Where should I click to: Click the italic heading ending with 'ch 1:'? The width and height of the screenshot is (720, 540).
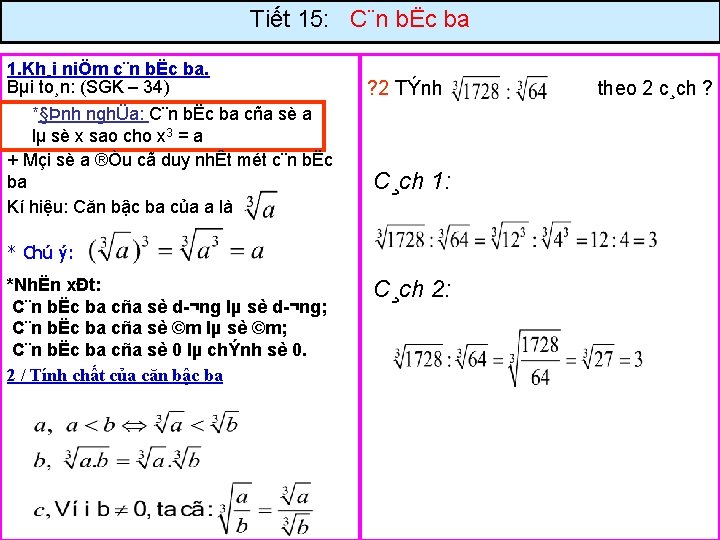(x=412, y=181)
